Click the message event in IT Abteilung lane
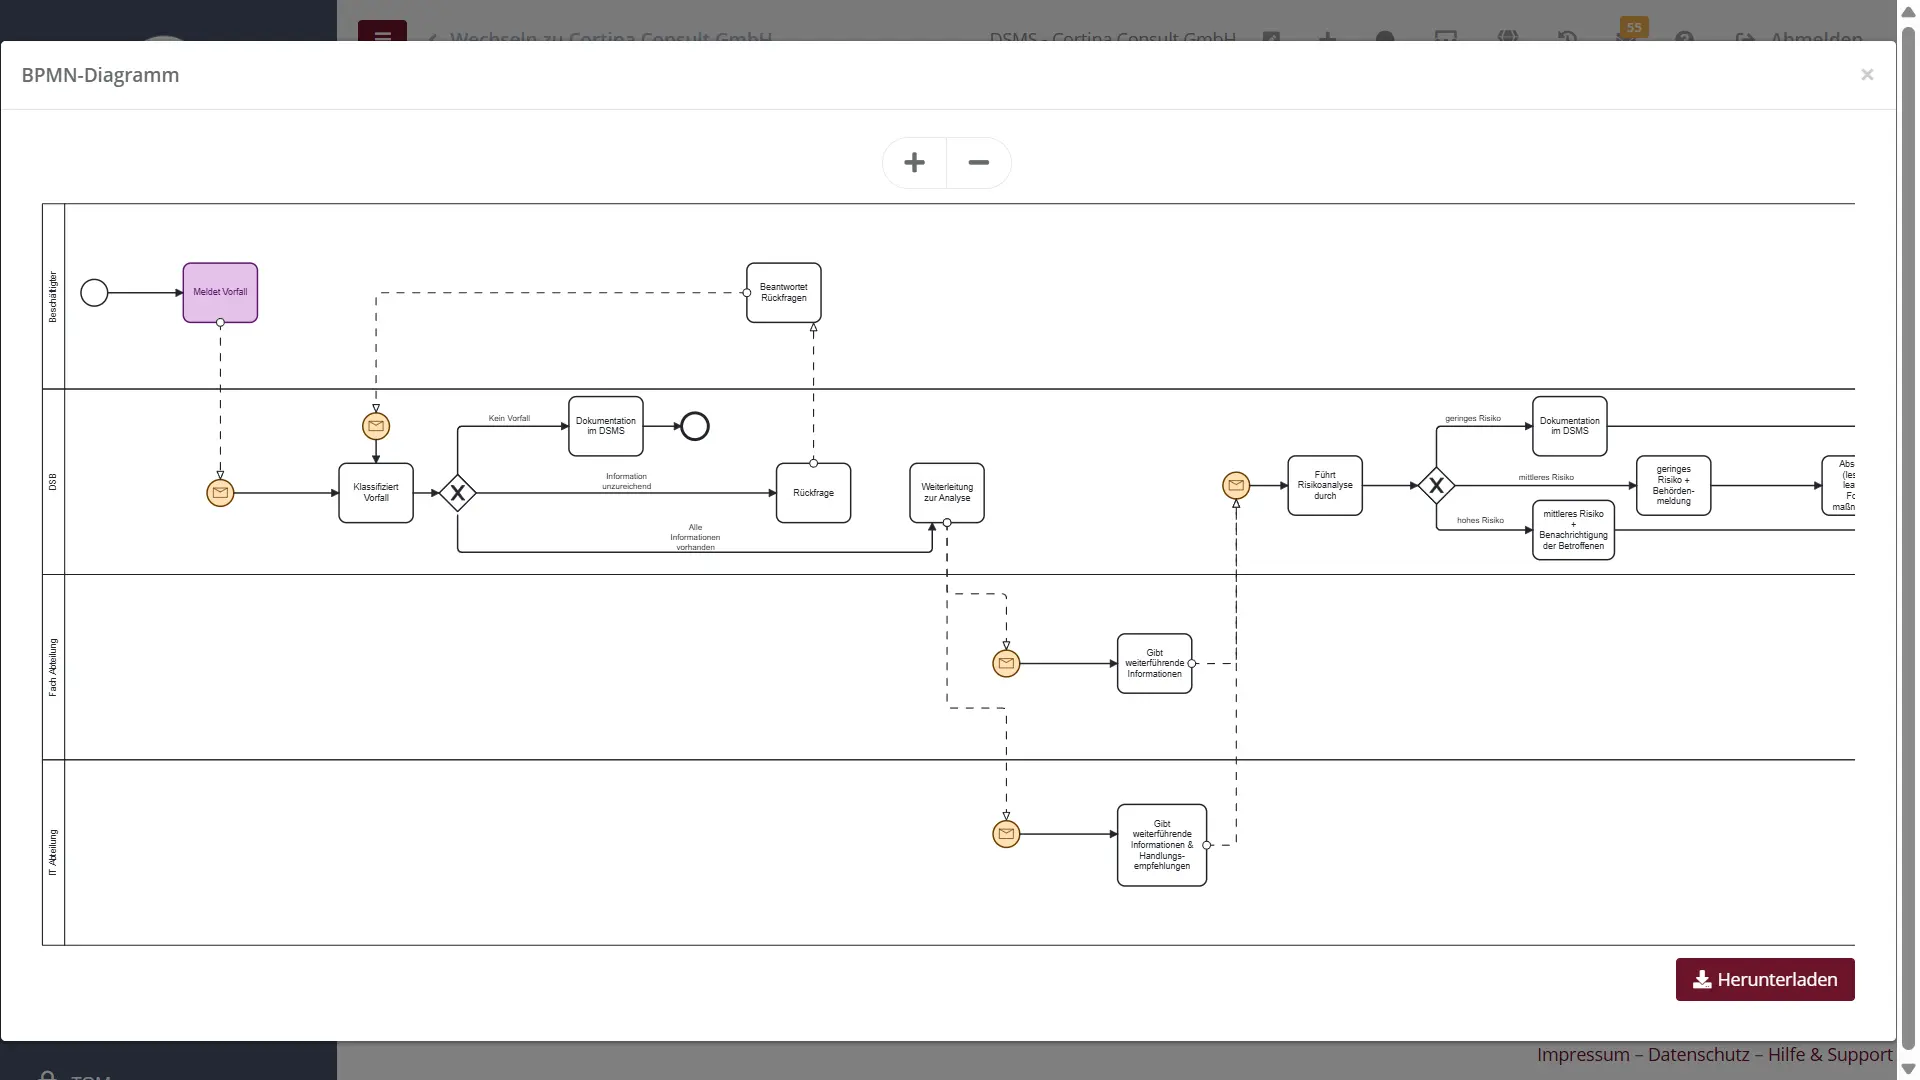 pos(1006,834)
